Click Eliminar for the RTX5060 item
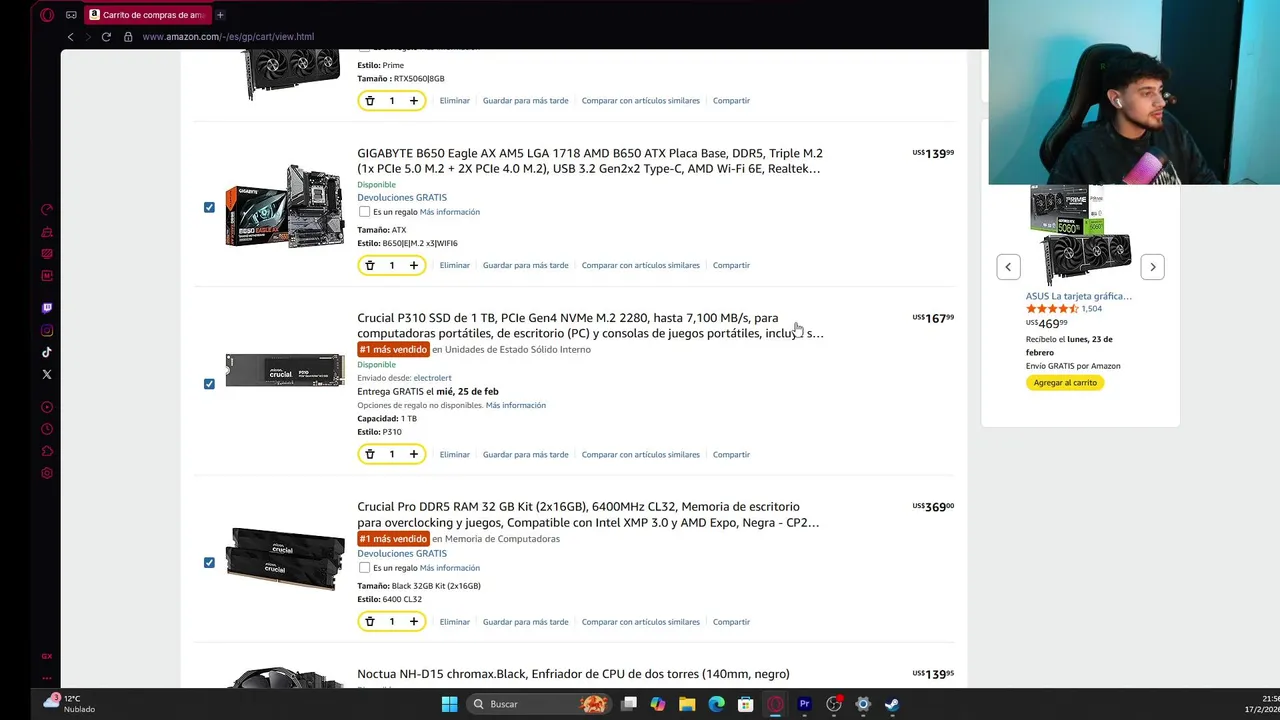This screenshot has width=1280, height=720. coord(454,101)
